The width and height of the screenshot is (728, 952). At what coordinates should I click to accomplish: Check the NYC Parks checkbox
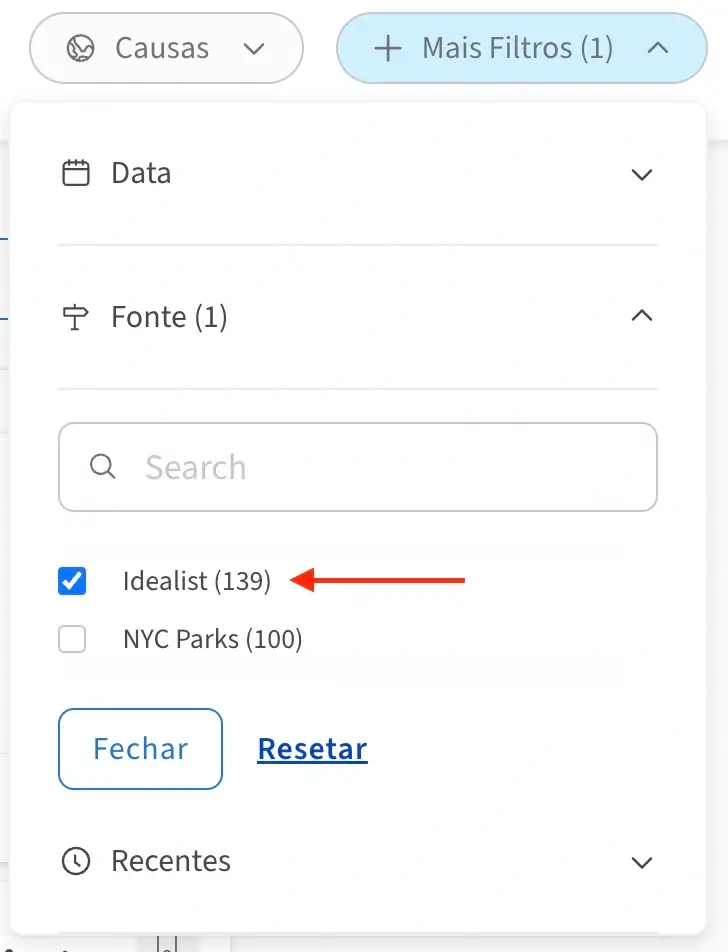tap(72, 639)
